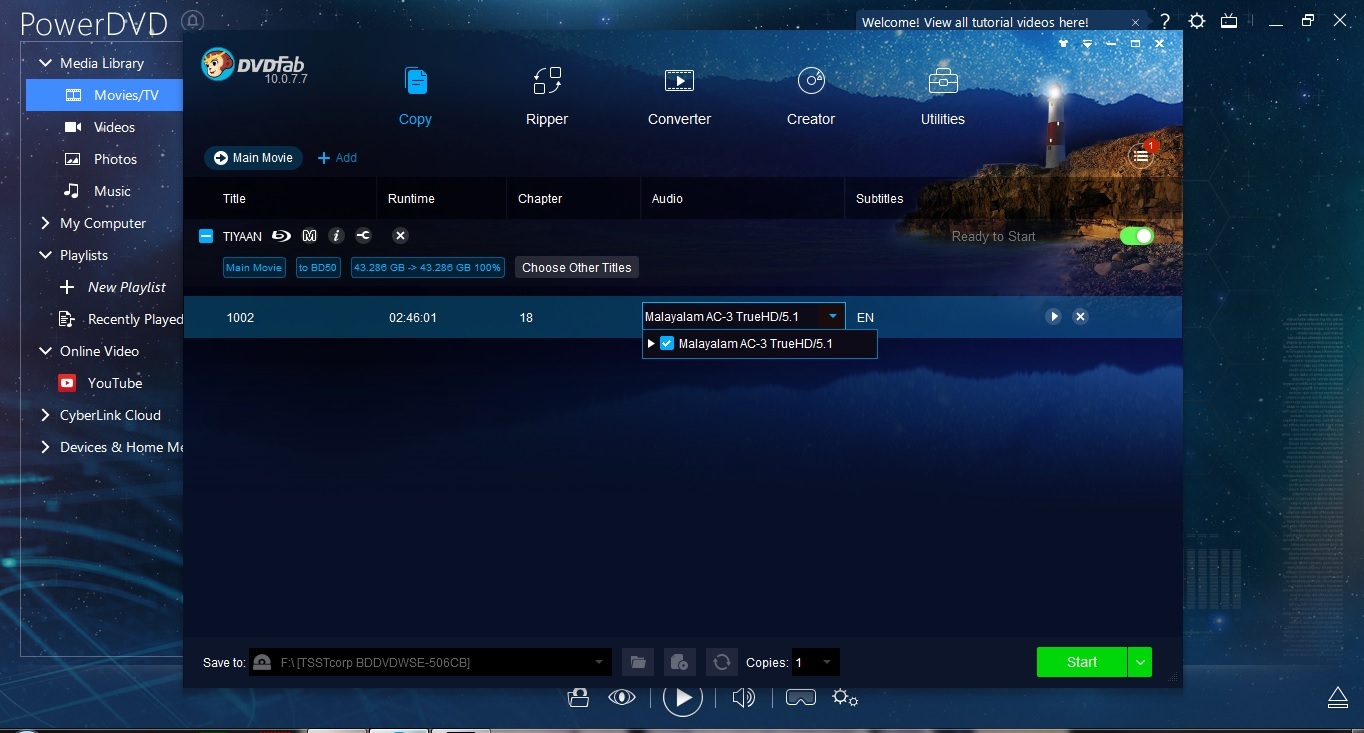1364x733 pixels.
Task: Click the info icon next to TIYAAN
Action: point(337,236)
